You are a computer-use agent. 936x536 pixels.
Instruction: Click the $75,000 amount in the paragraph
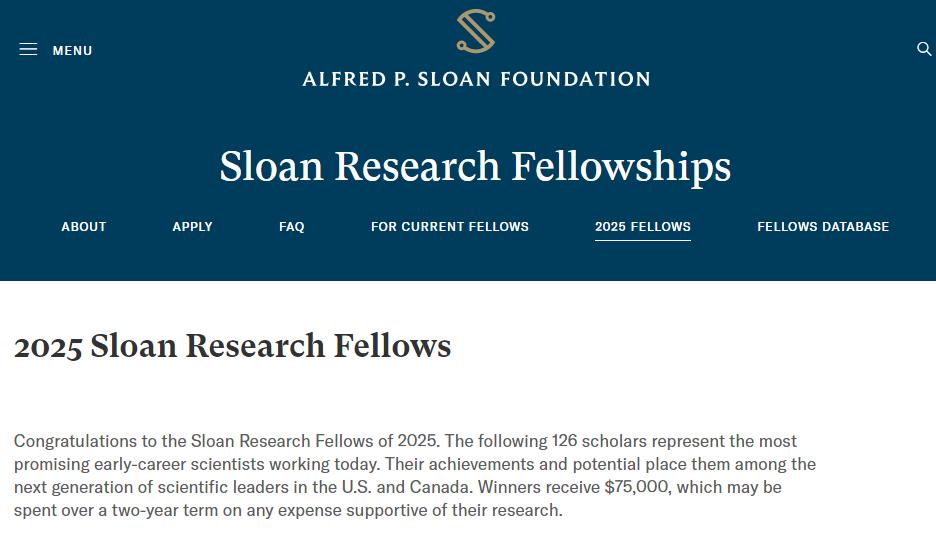tap(638, 487)
